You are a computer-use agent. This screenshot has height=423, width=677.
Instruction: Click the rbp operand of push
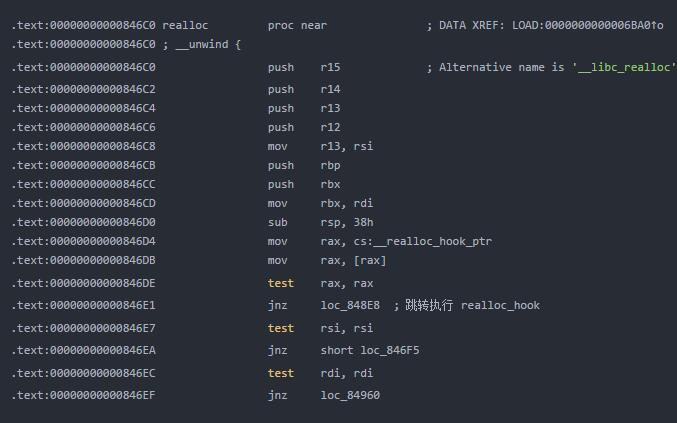[x=331, y=165]
